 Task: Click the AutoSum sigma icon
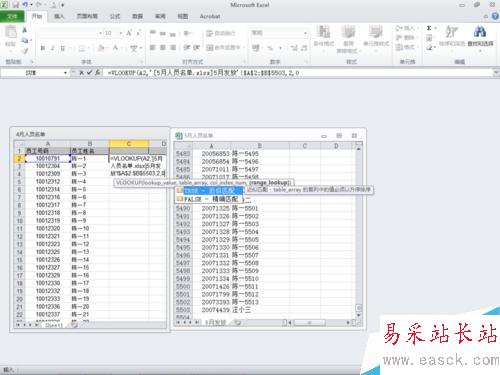click(429, 28)
